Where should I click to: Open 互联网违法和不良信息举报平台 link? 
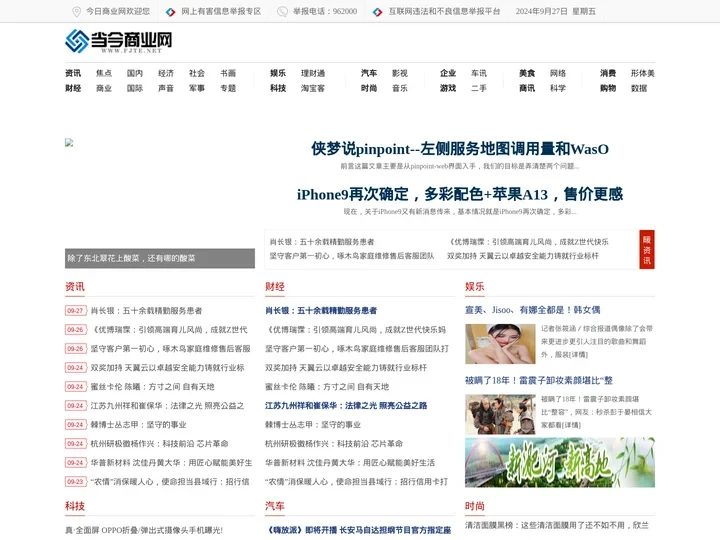444,11
